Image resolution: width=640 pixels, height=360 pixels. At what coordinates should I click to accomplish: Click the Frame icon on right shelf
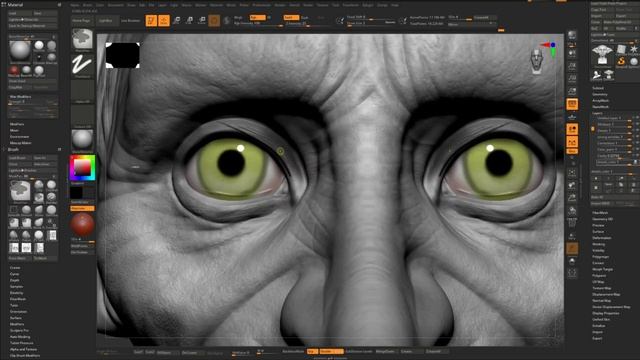[x=572, y=173]
